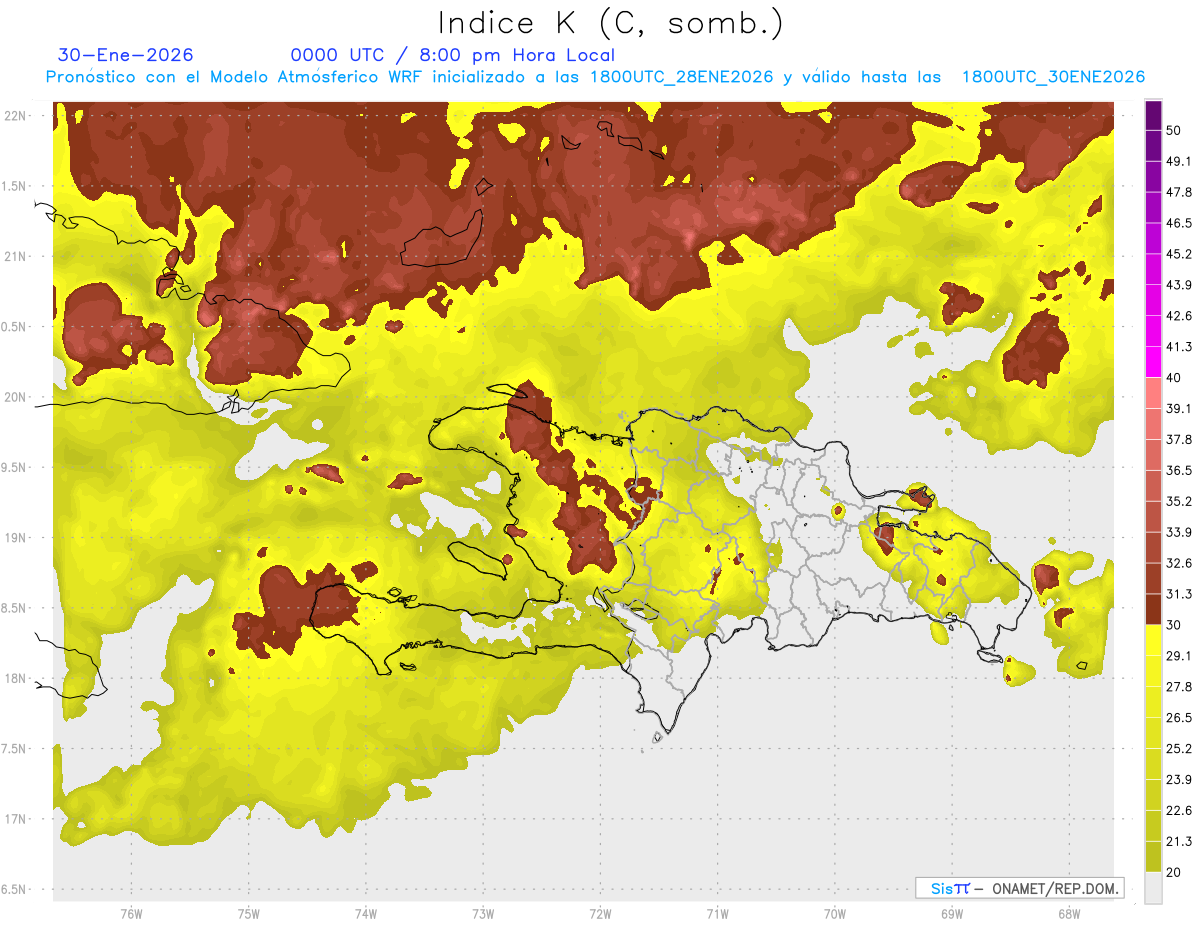This screenshot has height=927, width=1200.
Task: Click the legend value "33.9"
Action: (x=1180, y=532)
